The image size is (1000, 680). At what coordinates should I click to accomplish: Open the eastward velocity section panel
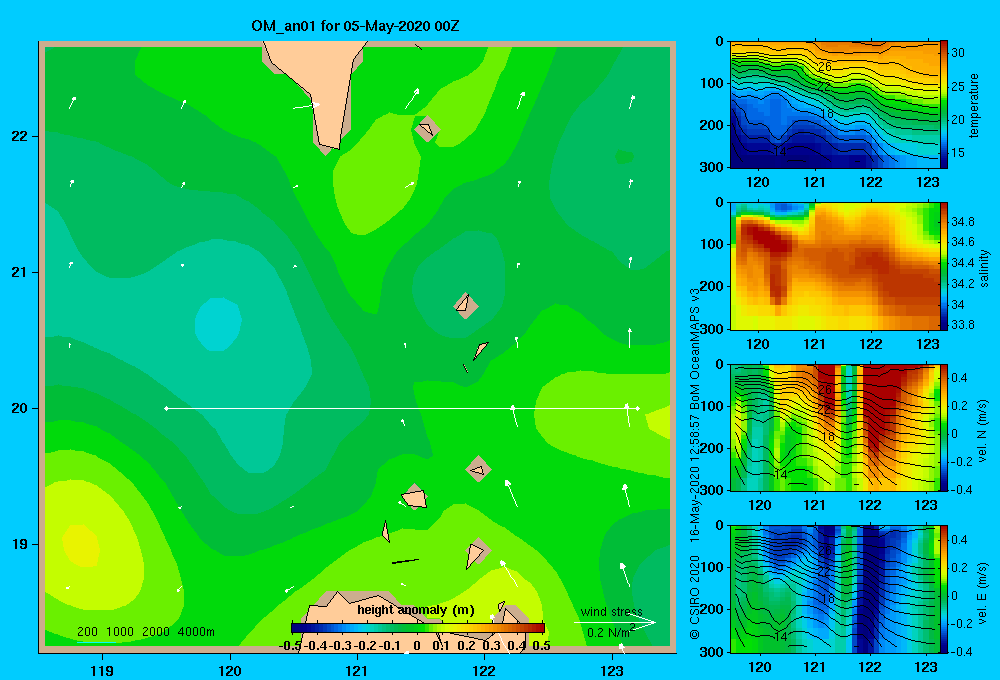(x=835, y=589)
